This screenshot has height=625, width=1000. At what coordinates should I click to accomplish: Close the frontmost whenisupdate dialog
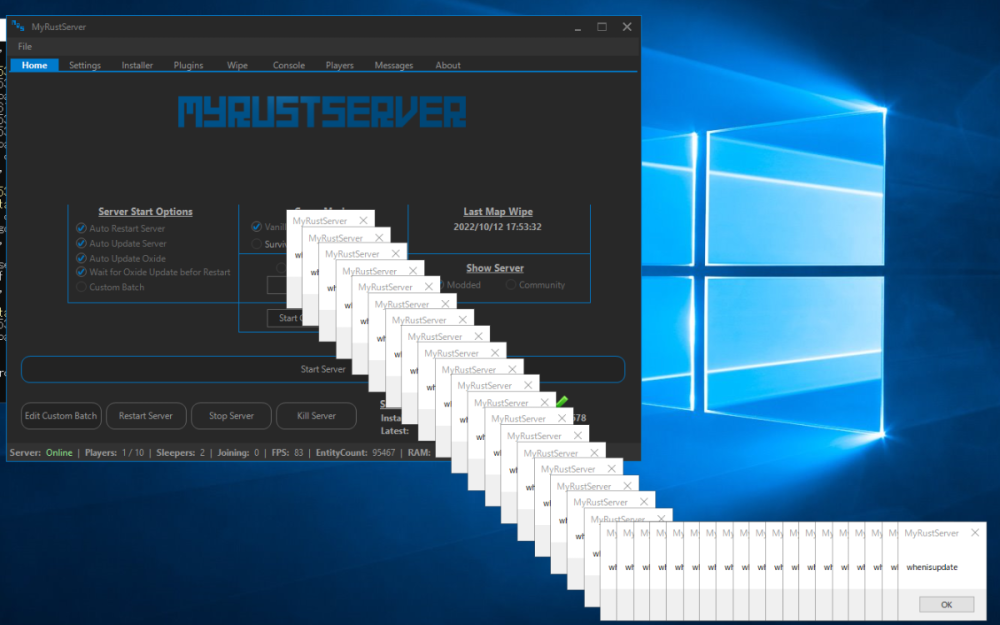(x=975, y=533)
